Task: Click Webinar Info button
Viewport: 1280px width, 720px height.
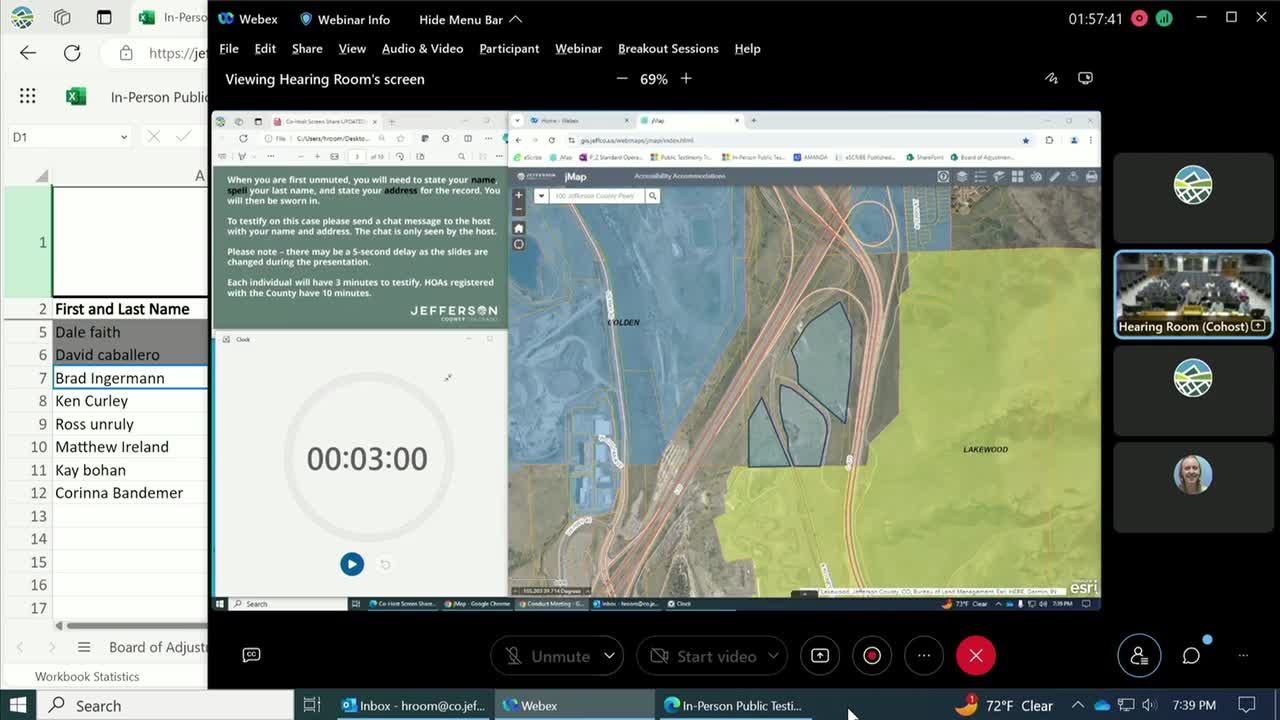Action: (x=345, y=19)
